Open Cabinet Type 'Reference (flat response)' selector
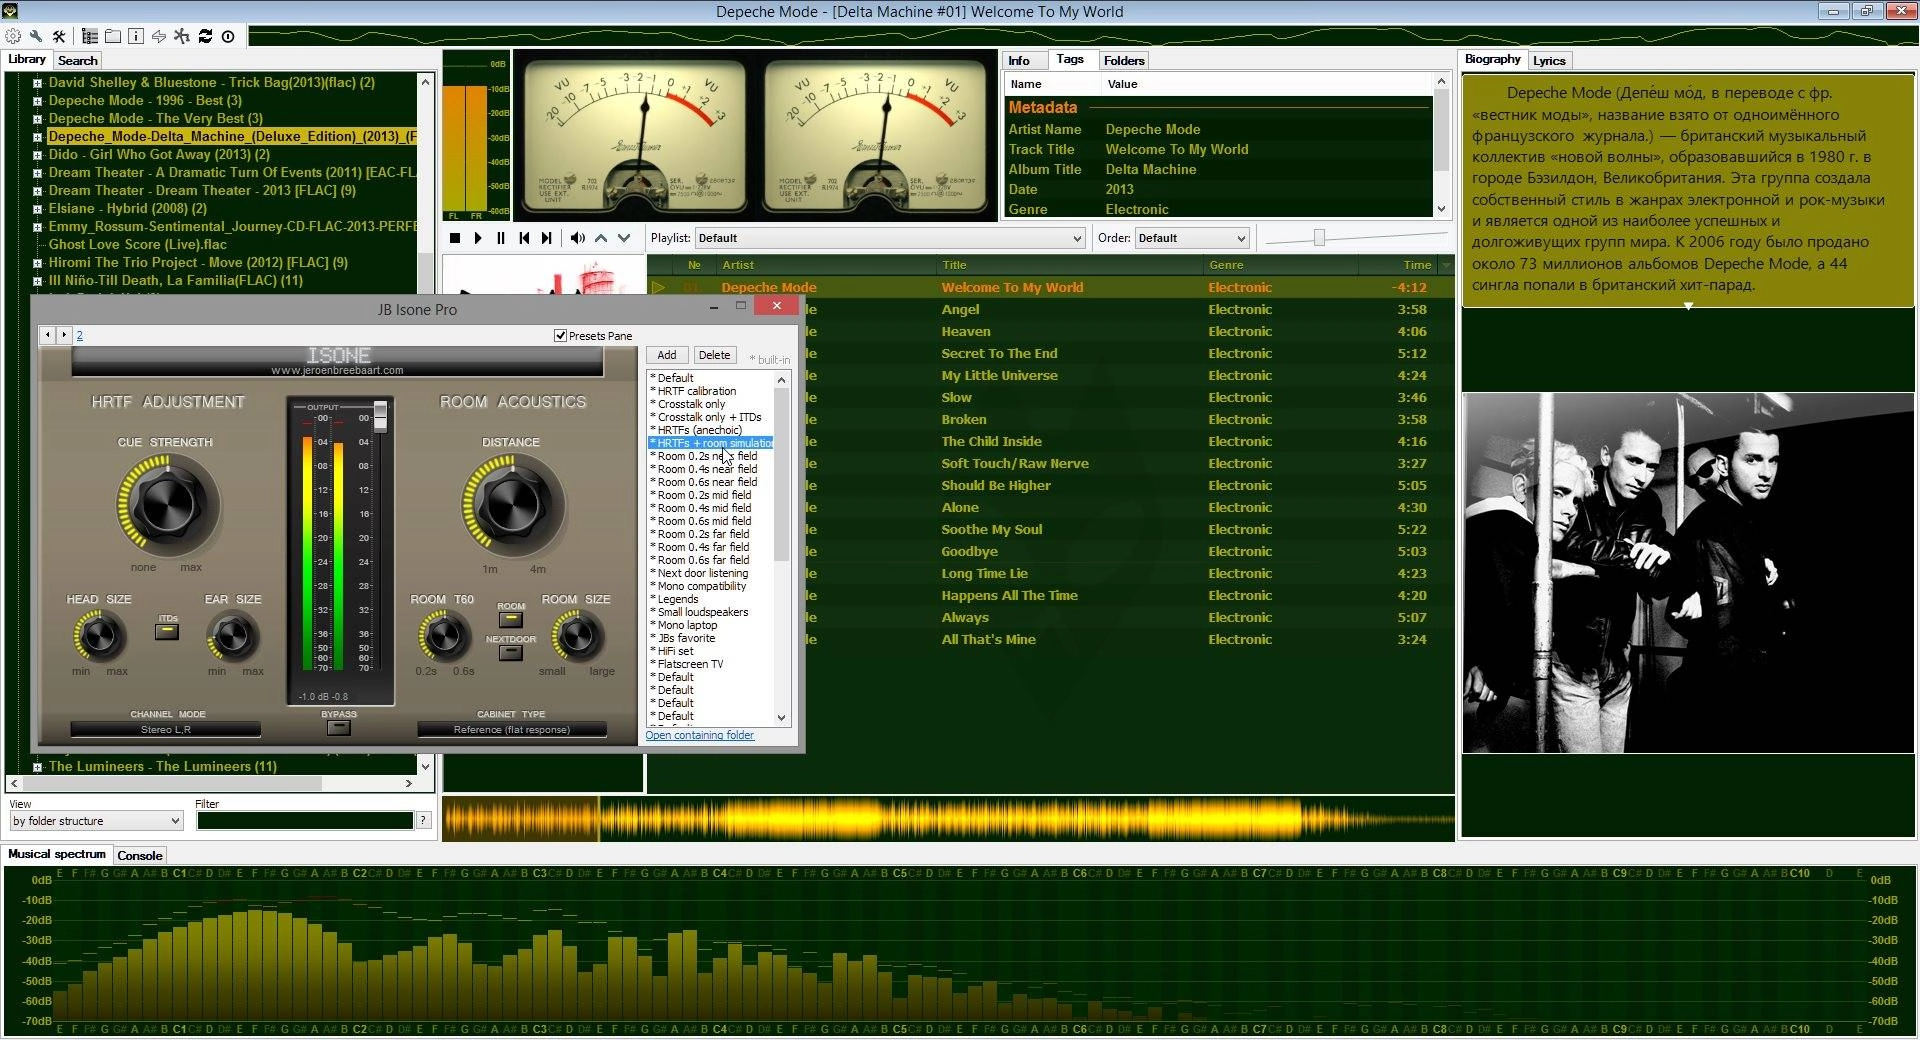The width and height of the screenshot is (1920, 1040). (x=511, y=729)
